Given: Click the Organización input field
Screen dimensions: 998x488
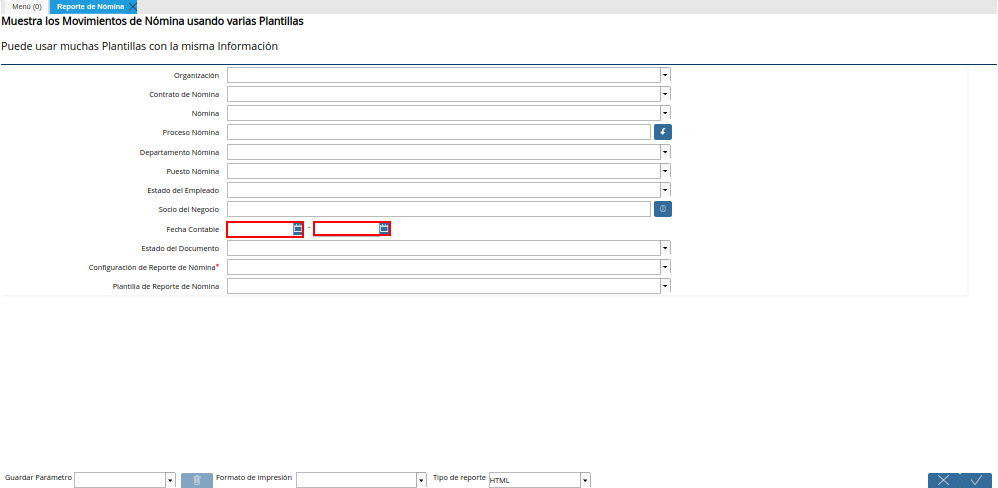Looking at the screenshot, I should [444, 75].
